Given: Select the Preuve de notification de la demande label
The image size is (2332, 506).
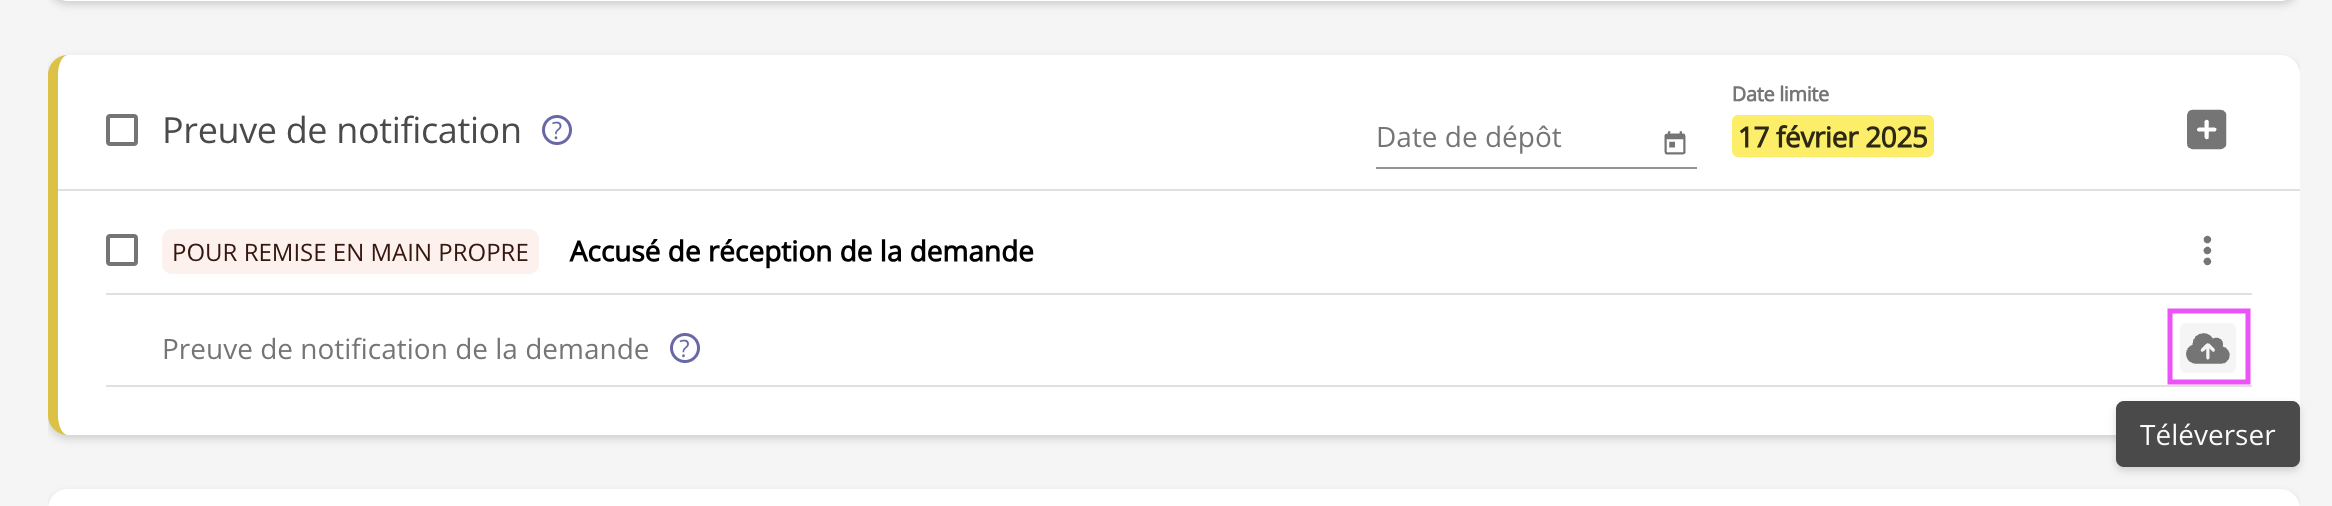Looking at the screenshot, I should coord(406,349).
